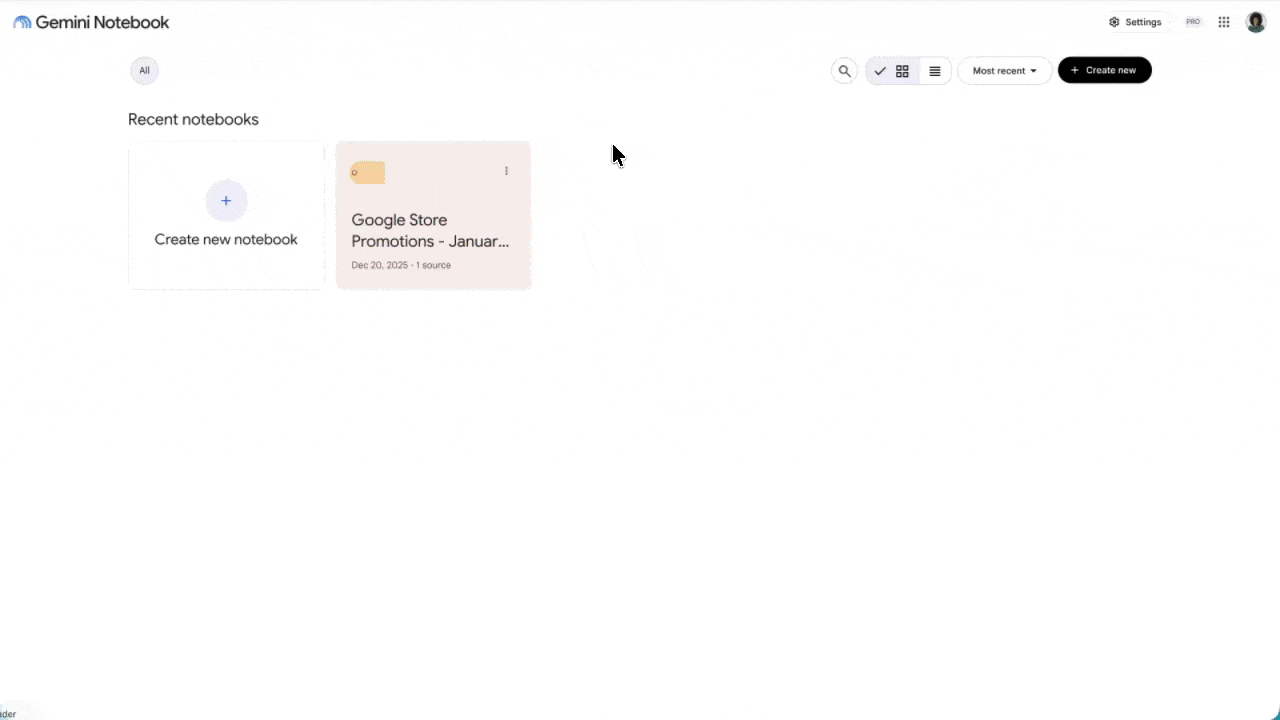The width and height of the screenshot is (1280, 720).
Task: Click the Gemini Notebook logo icon
Action: [x=22, y=22]
